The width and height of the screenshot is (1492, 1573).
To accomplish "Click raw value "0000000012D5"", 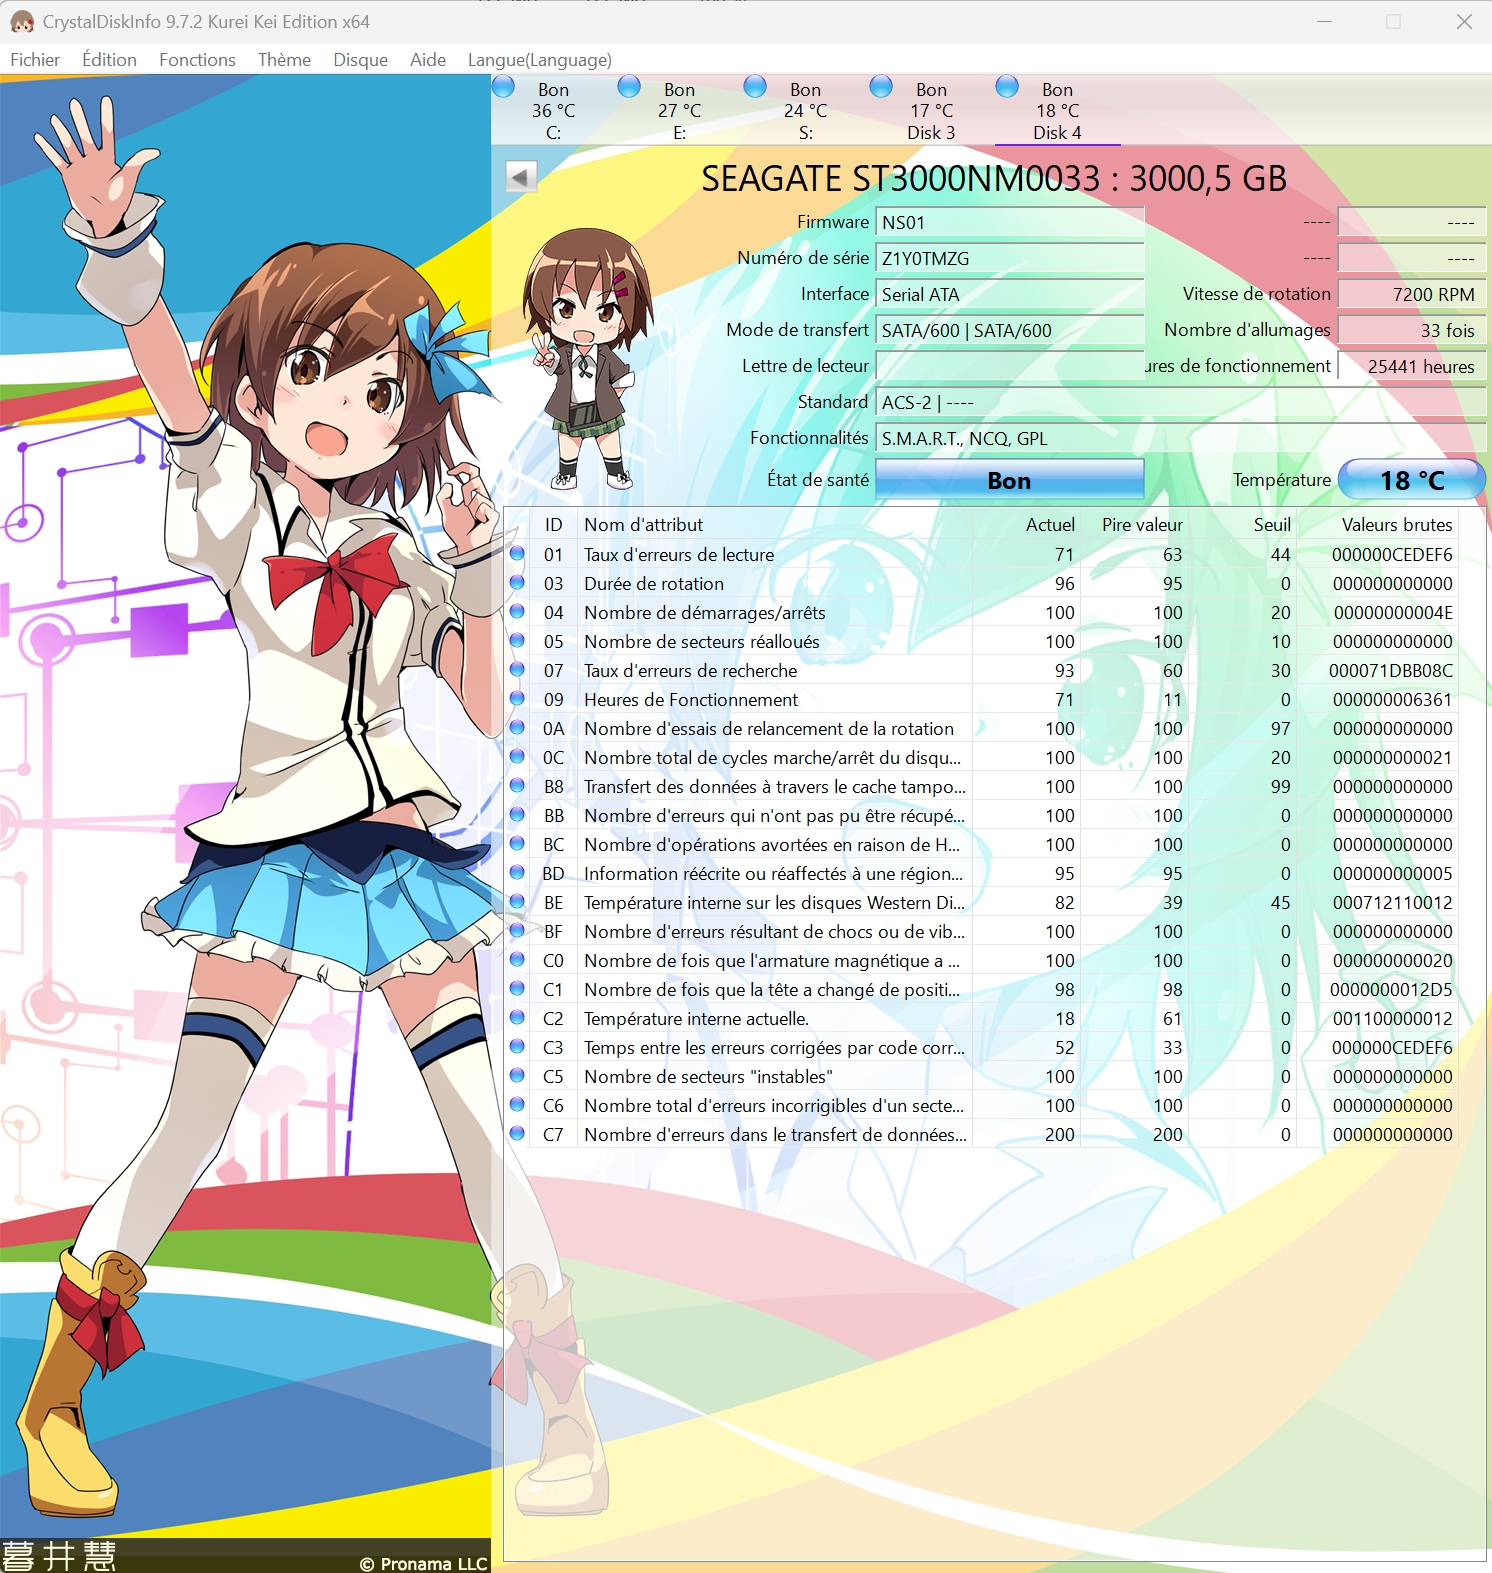I will (1391, 989).
